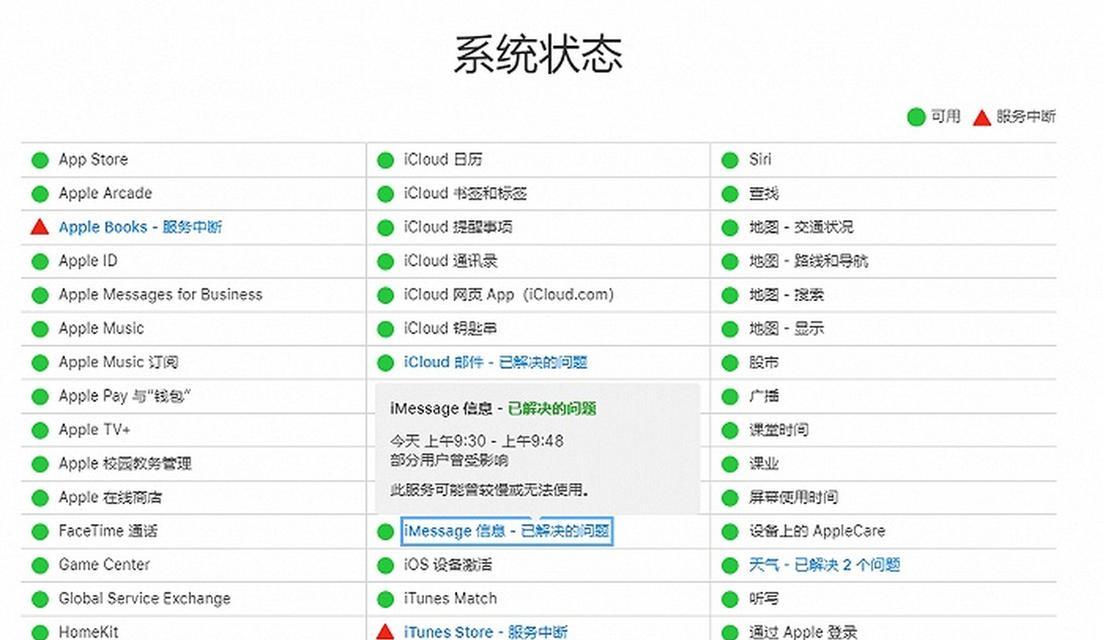Image resolution: width=1103 pixels, height=640 pixels.
Task: Open the iCloud 已解决的问题 link
Action: tap(495, 362)
